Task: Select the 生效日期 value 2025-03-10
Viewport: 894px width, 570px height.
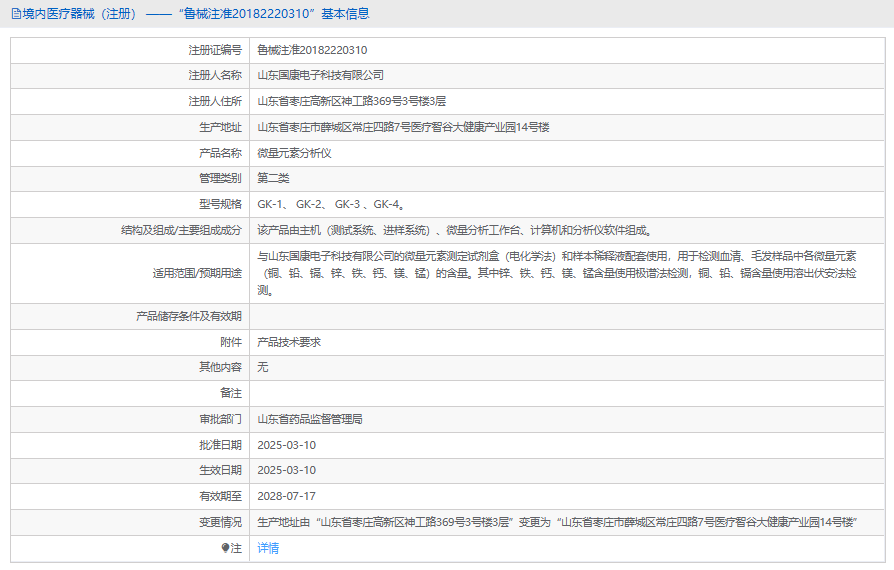Action: [286, 470]
